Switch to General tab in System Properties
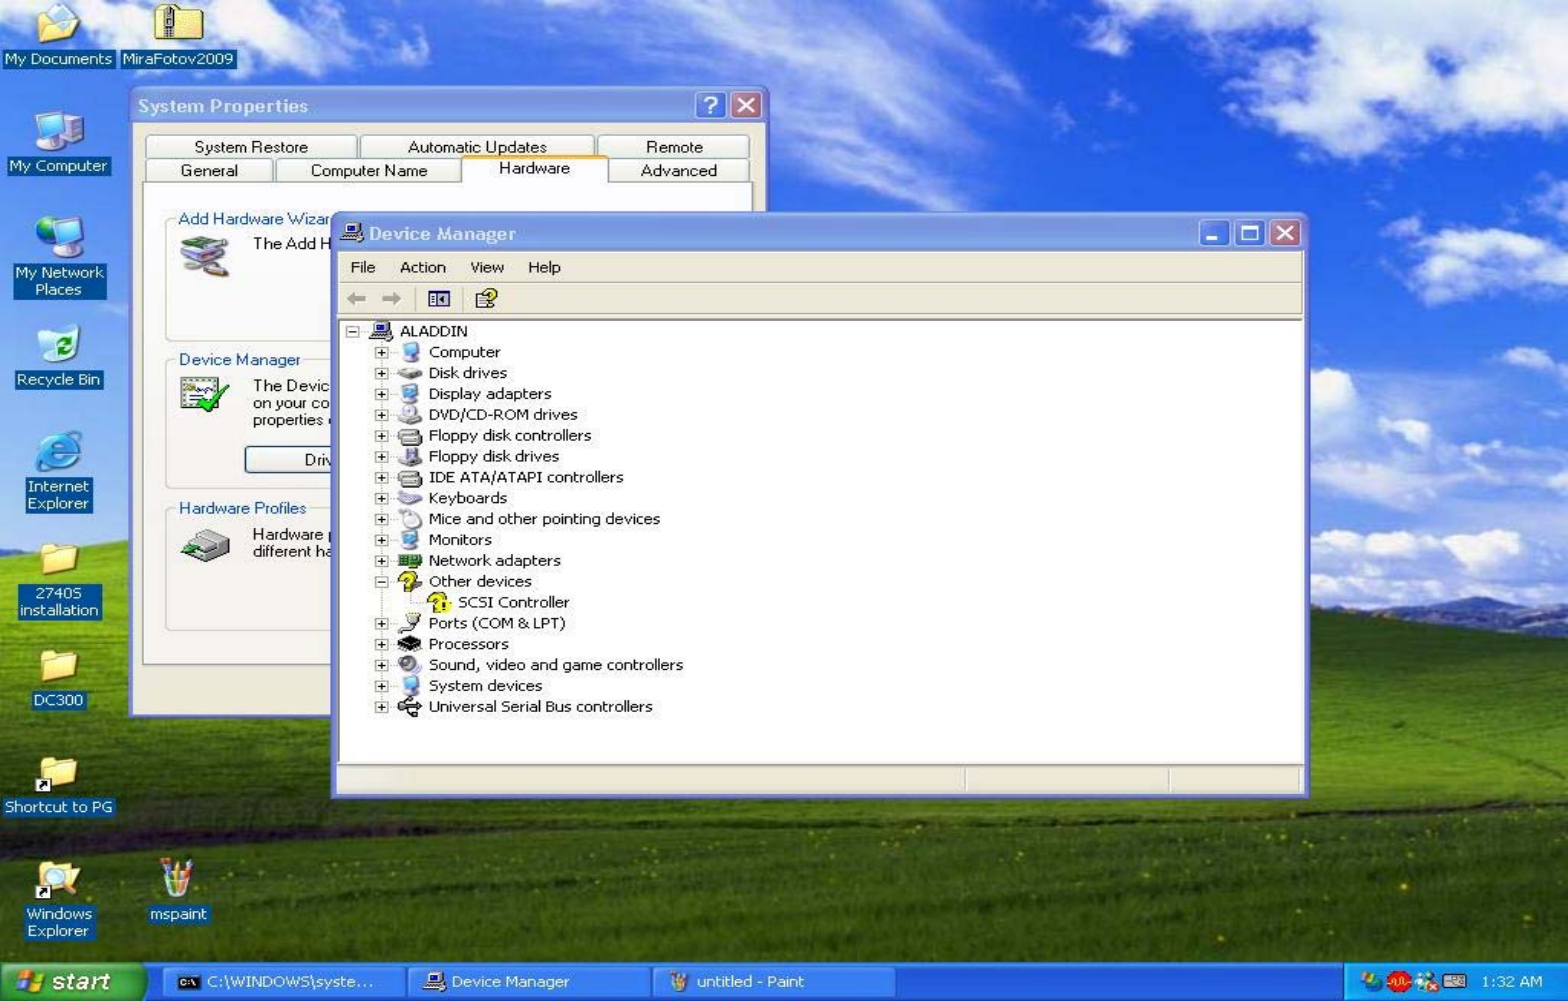Viewport: 1568px width, 1001px height. point(209,170)
